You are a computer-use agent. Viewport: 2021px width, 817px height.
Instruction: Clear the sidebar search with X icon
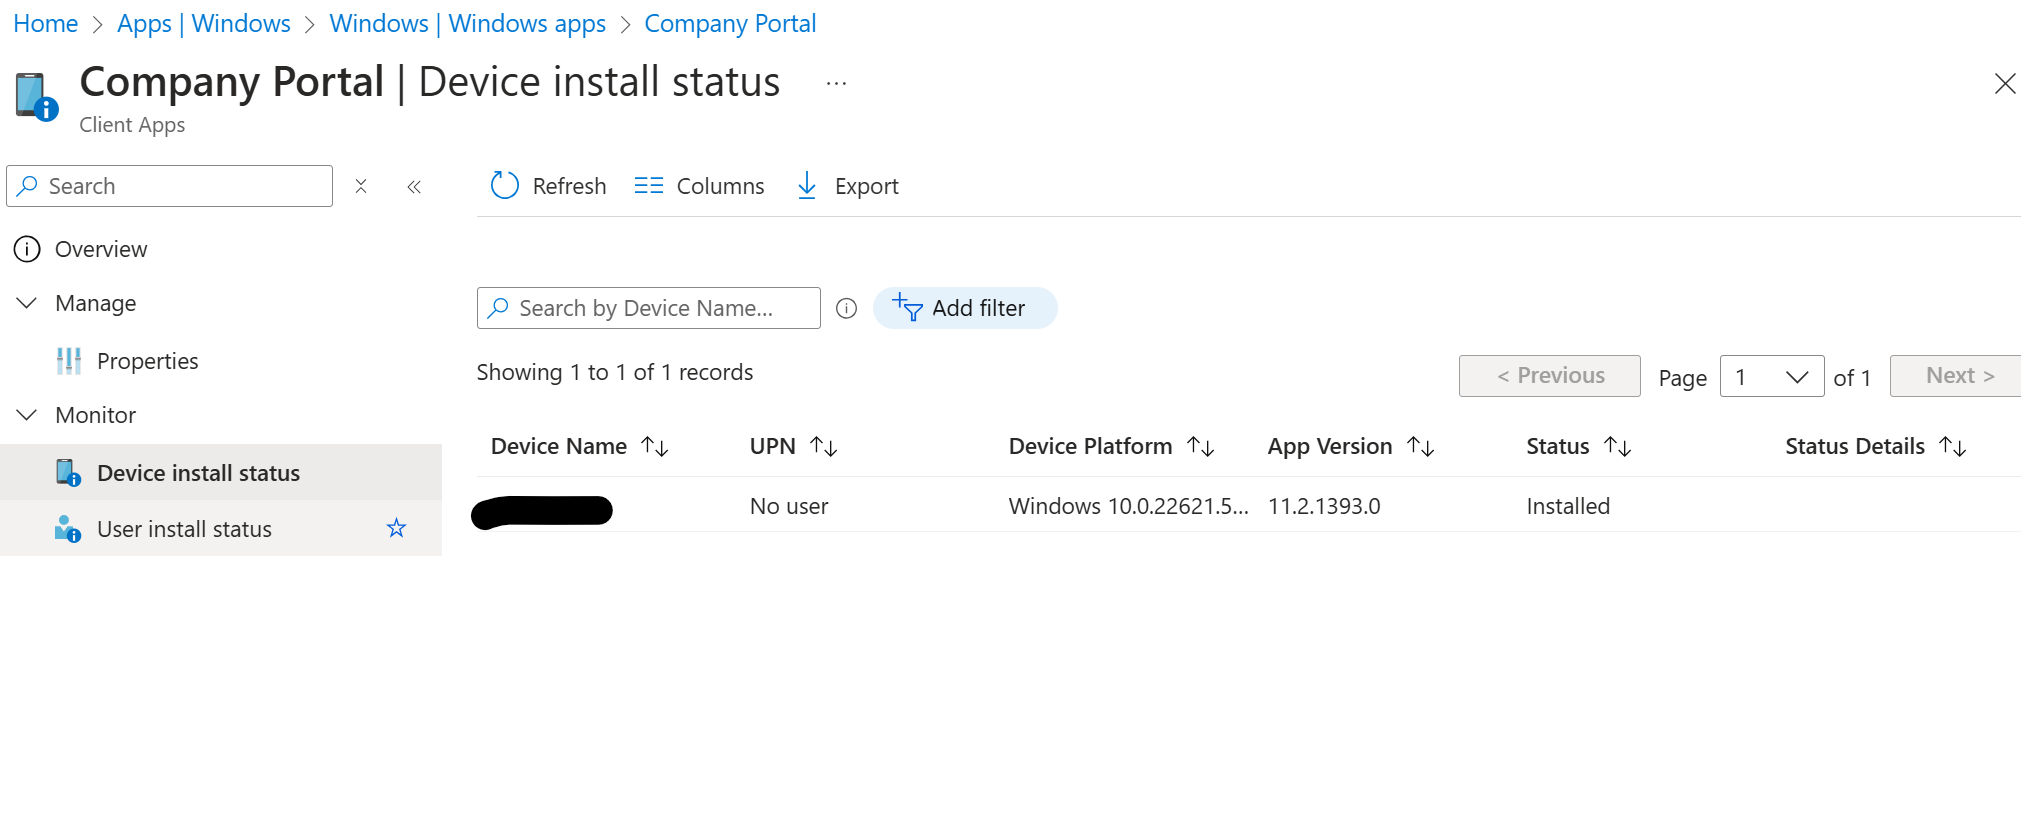click(x=361, y=186)
